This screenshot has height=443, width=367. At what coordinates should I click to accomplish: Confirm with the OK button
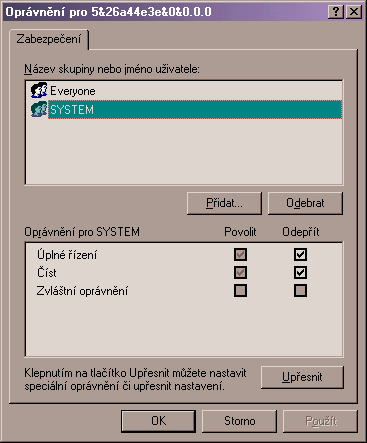tap(158, 421)
